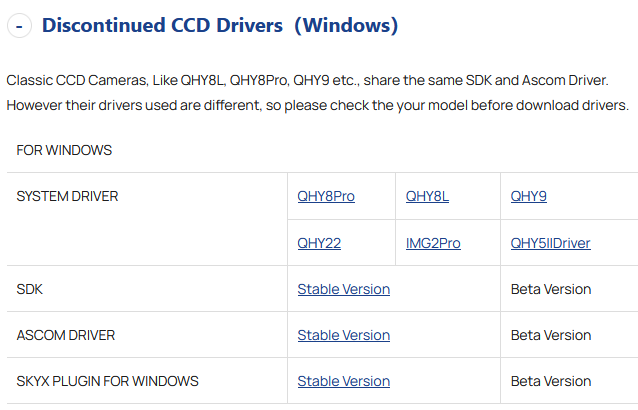The width and height of the screenshot is (638, 410).
Task: Download ASCOM Driver Stable Version
Action: (x=343, y=335)
